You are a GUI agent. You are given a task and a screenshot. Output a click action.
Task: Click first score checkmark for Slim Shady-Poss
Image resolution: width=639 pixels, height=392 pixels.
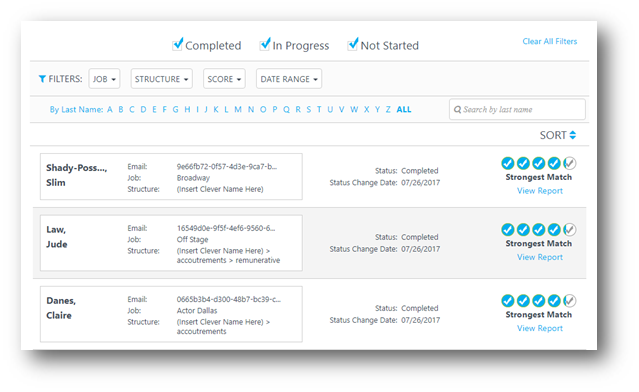tap(508, 163)
